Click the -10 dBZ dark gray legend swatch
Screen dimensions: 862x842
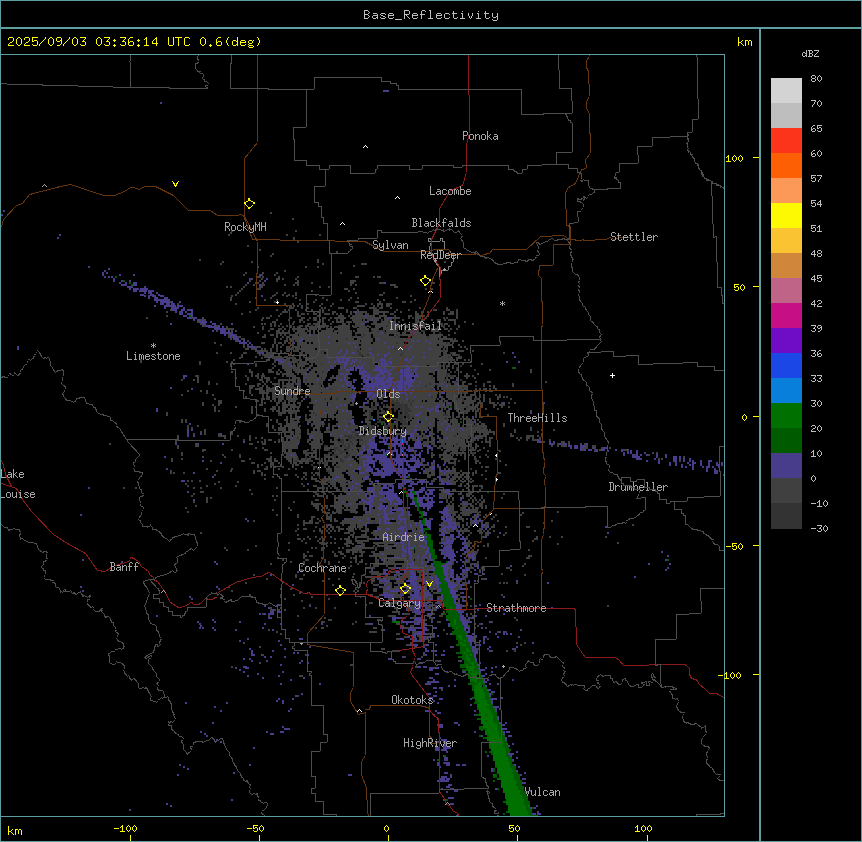point(786,516)
